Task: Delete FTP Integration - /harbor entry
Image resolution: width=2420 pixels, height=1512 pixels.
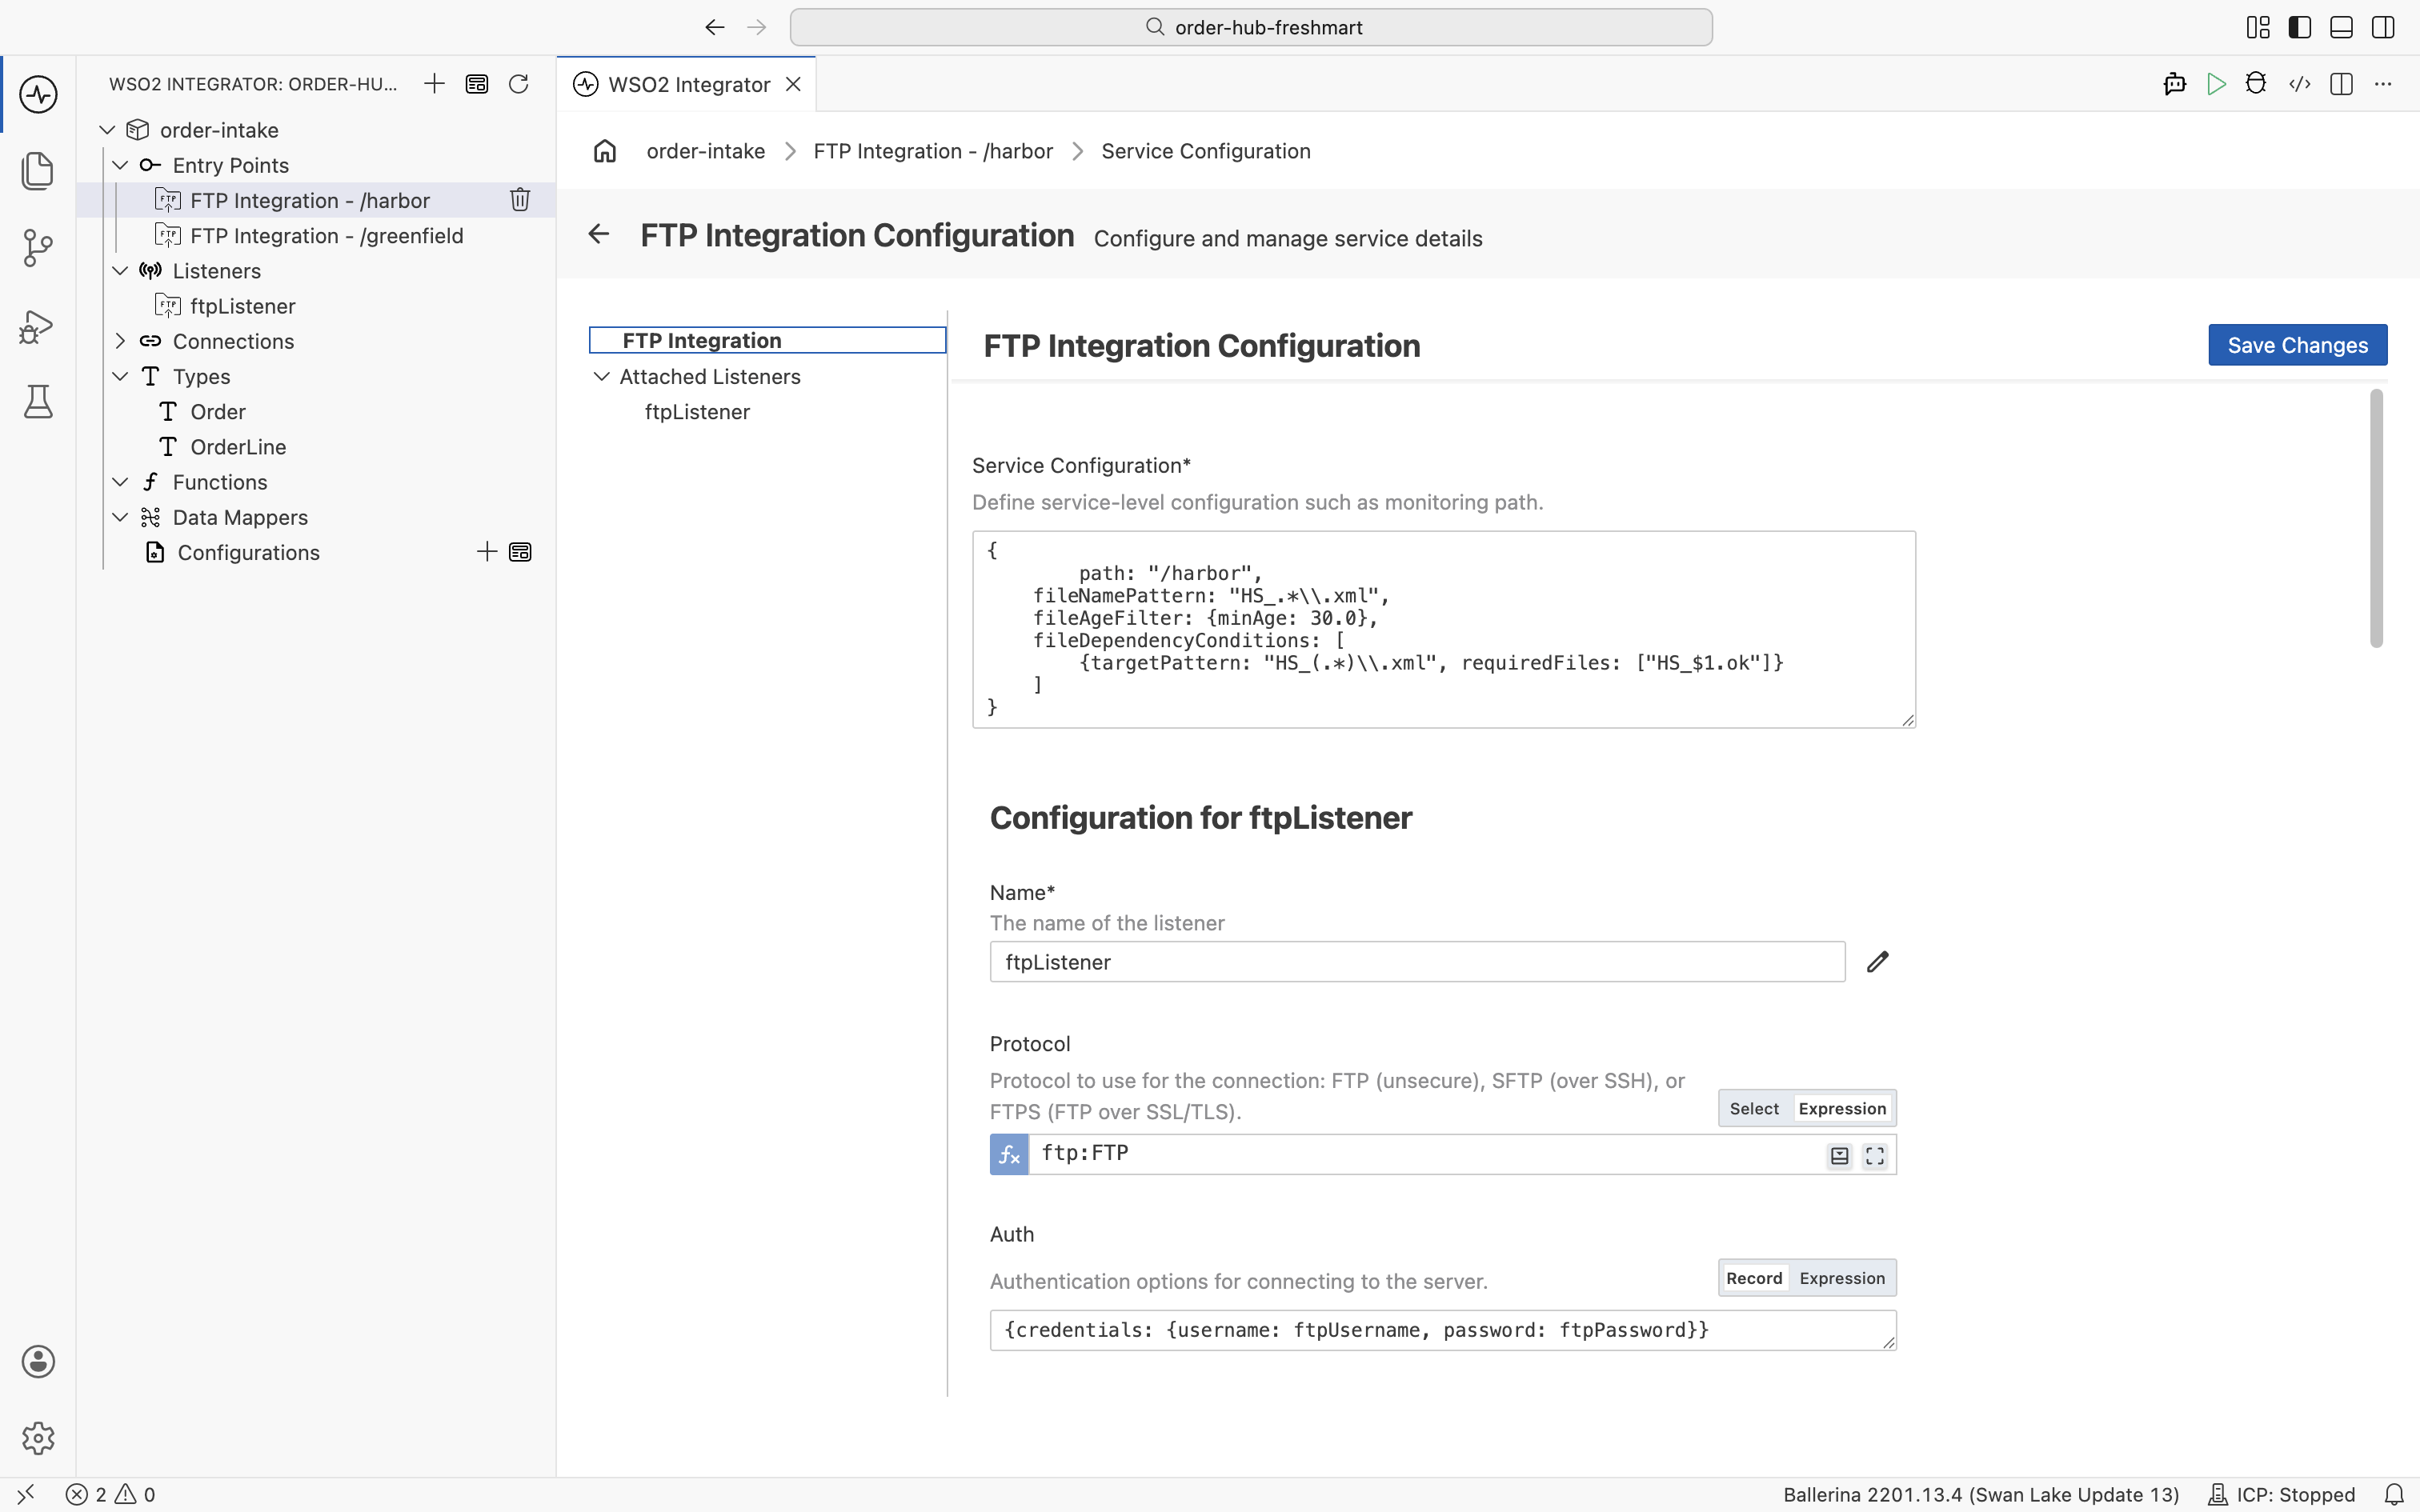Action: [520, 200]
